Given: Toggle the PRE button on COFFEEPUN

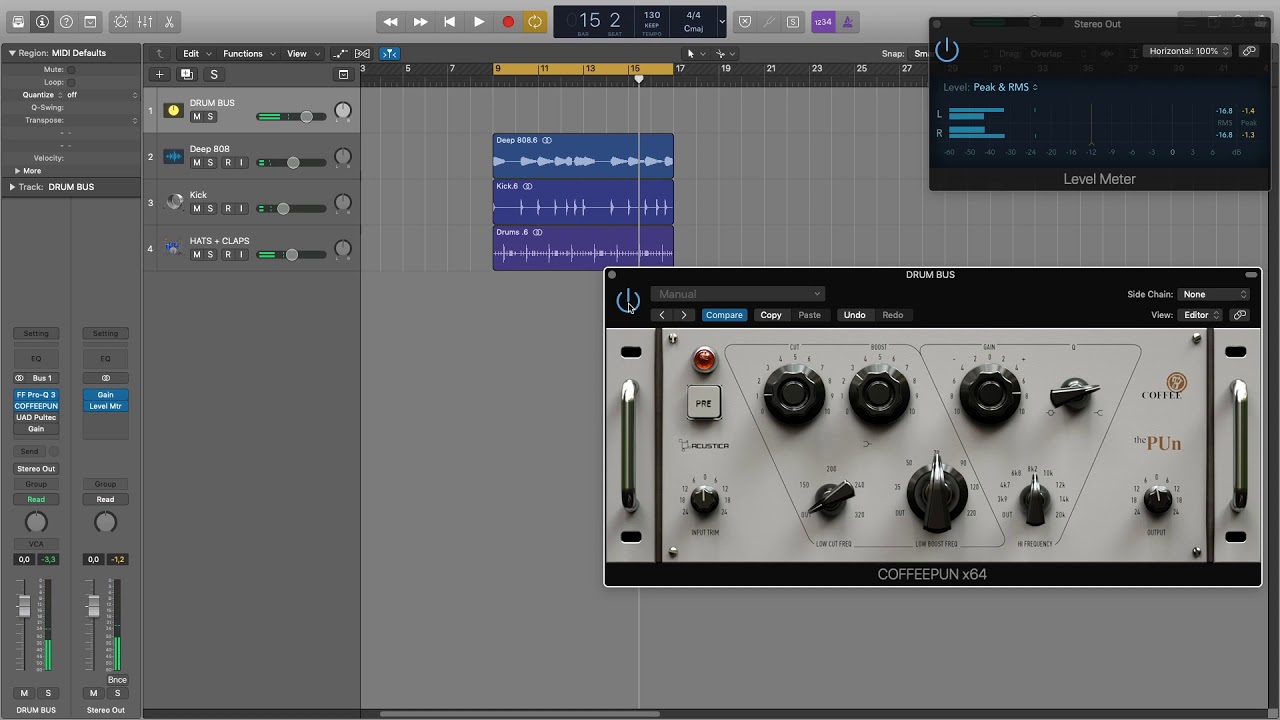Looking at the screenshot, I should pyautogui.click(x=704, y=403).
